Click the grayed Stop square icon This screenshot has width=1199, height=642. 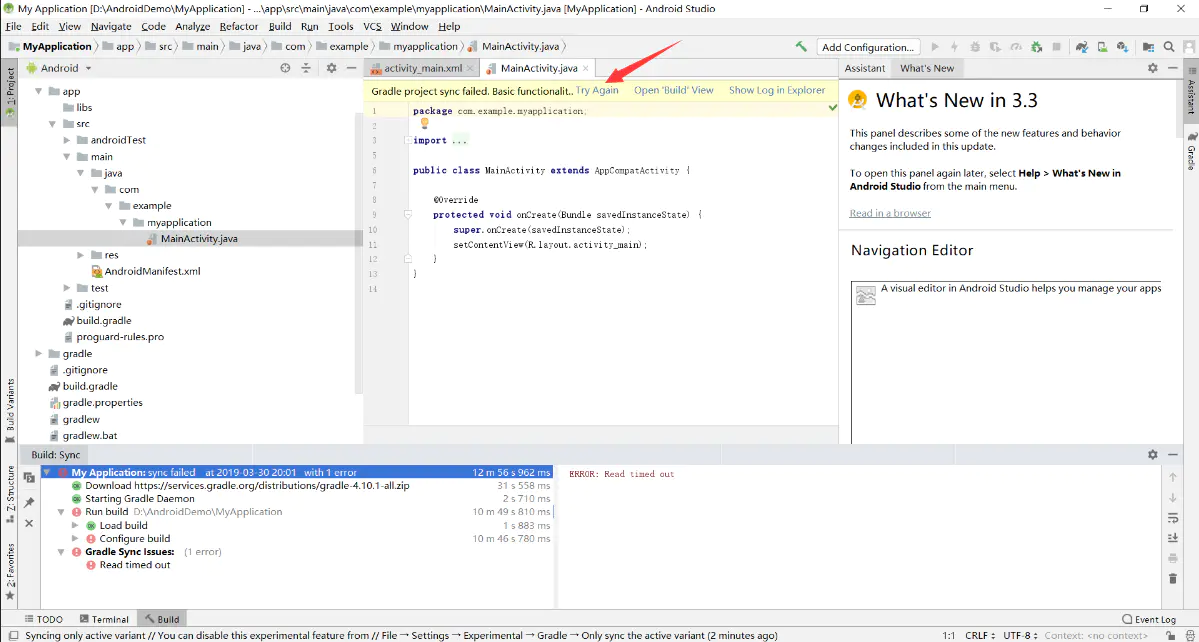[1057, 47]
